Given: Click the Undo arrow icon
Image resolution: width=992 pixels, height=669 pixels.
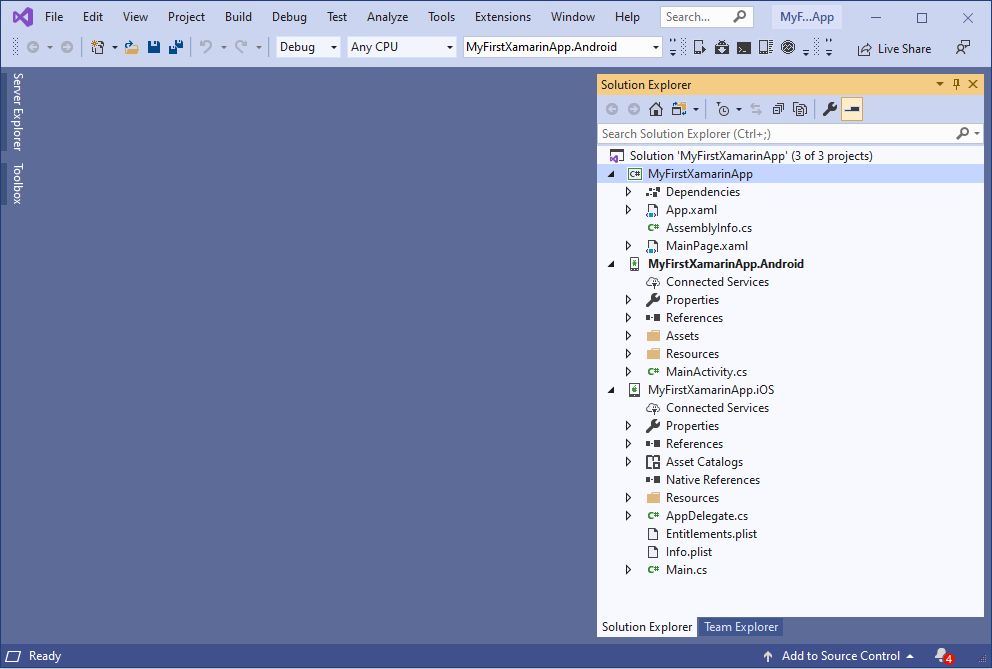Looking at the screenshot, I should pos(206,47).
